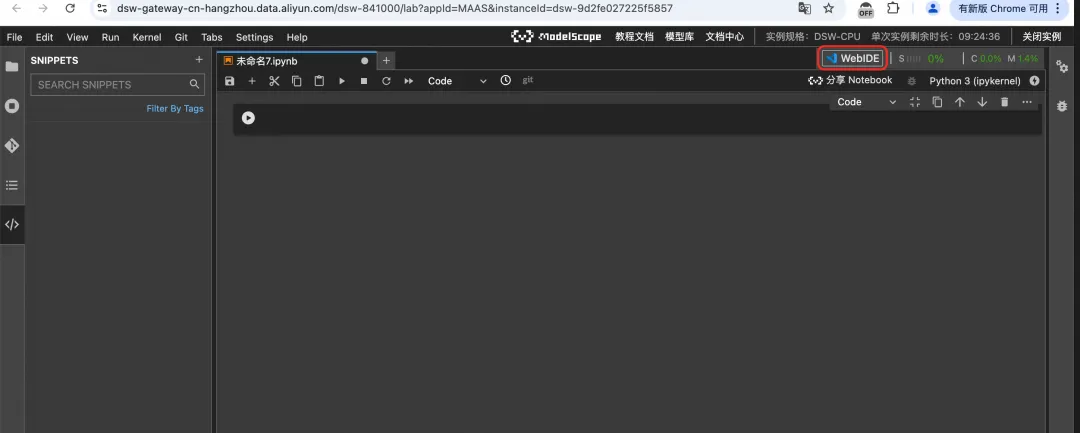
Task: Open the View menu
Action: tap(77, 37)
